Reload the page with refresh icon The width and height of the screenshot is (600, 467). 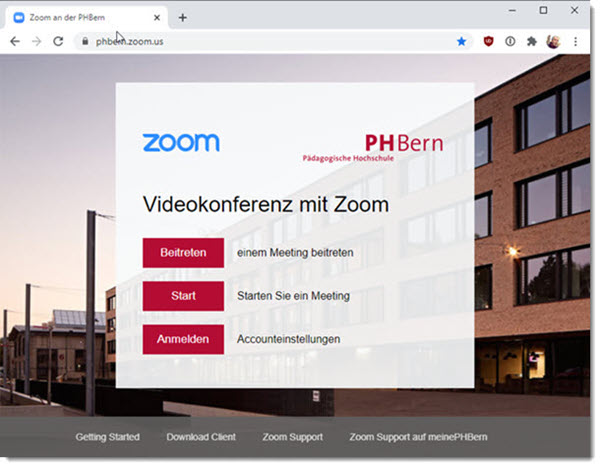pos(58,41)
